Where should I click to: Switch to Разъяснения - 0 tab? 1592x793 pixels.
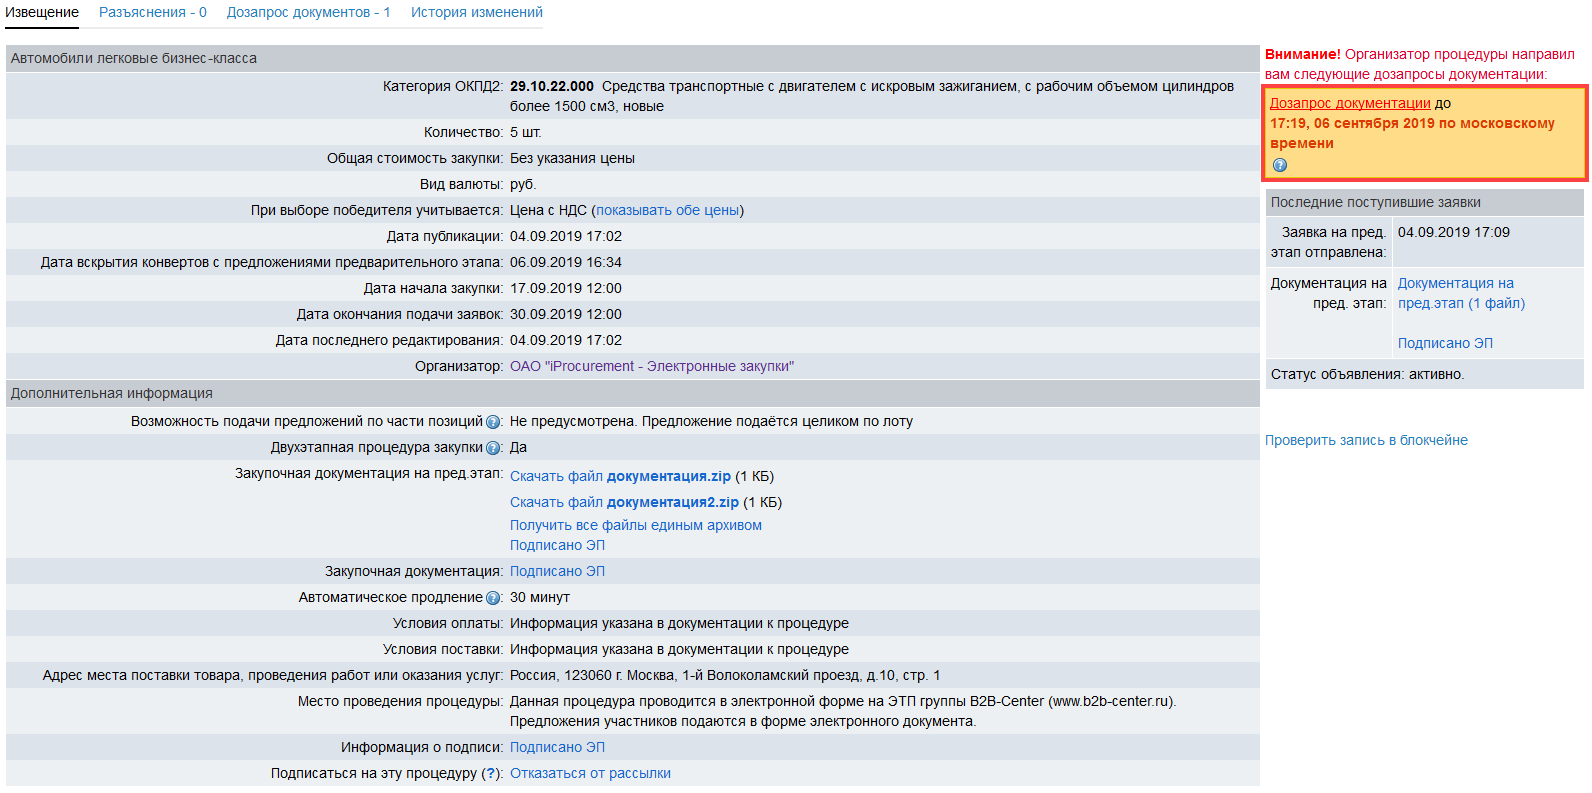152,13
